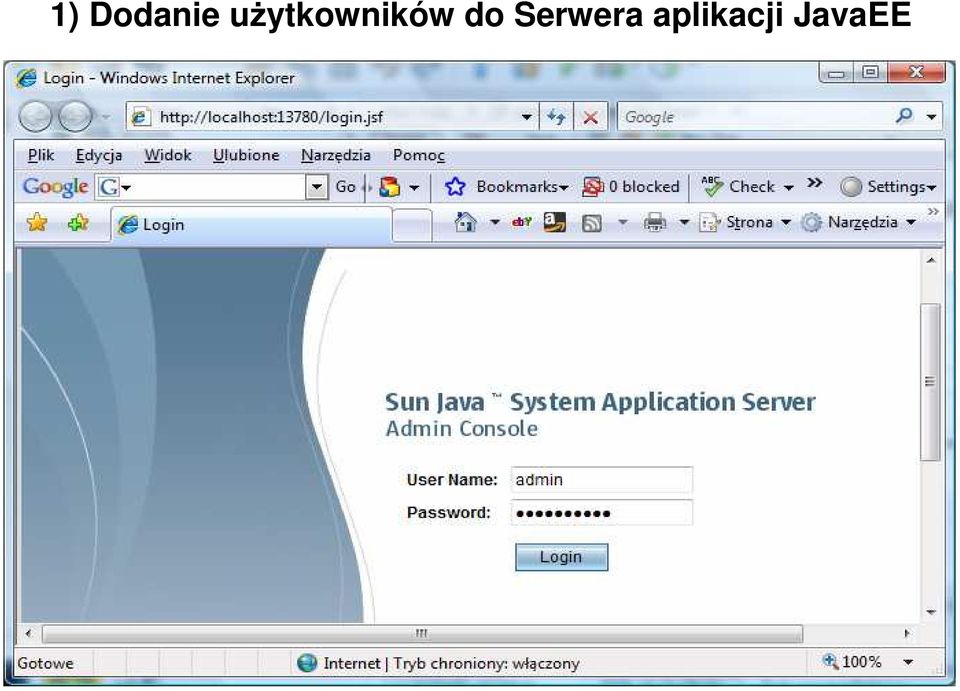Click the popup blocker '0 blocked' icon
The height and width of the screenshot is (691, 960).
[x=593, y=187]
